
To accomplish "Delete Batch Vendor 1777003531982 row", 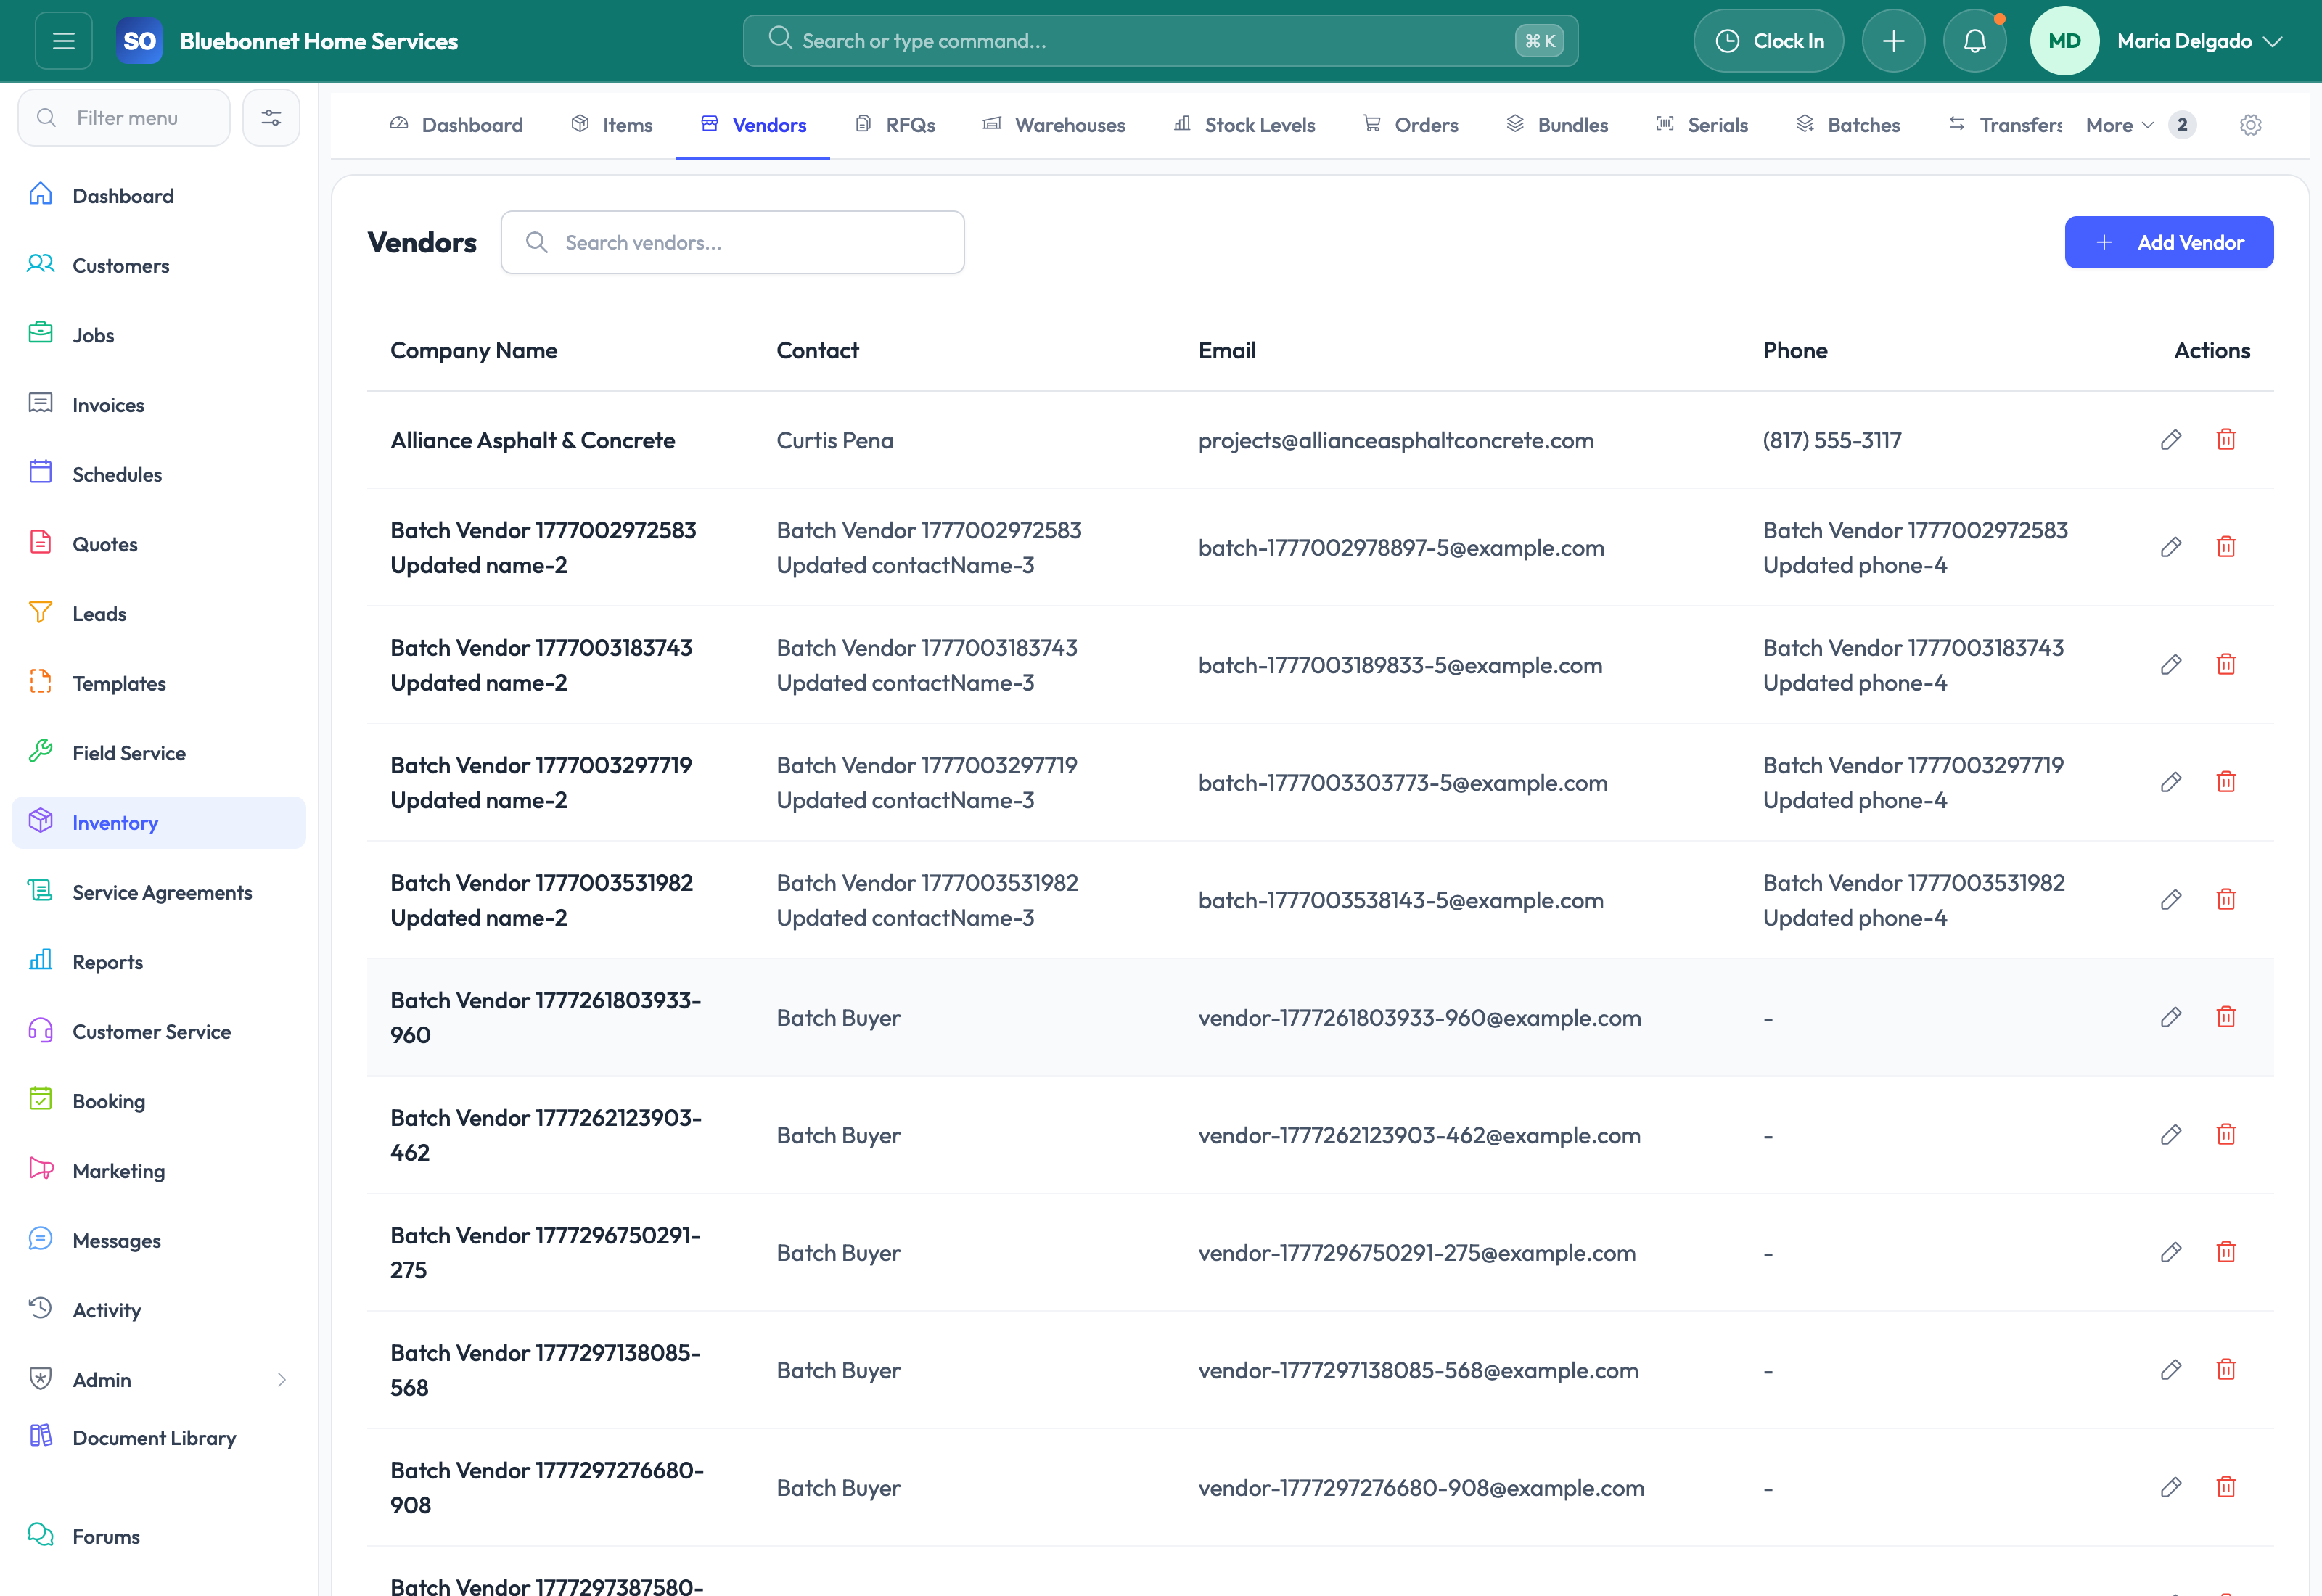I will tap(2225, 900).
